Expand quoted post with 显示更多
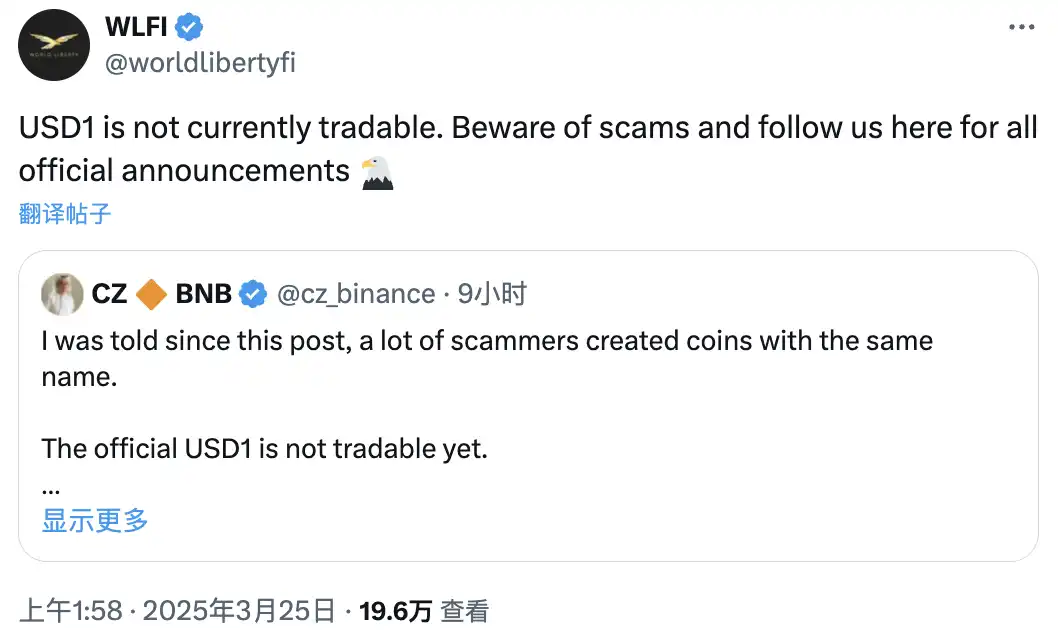Screen dimensions: 1058x636 pos(95,520)
